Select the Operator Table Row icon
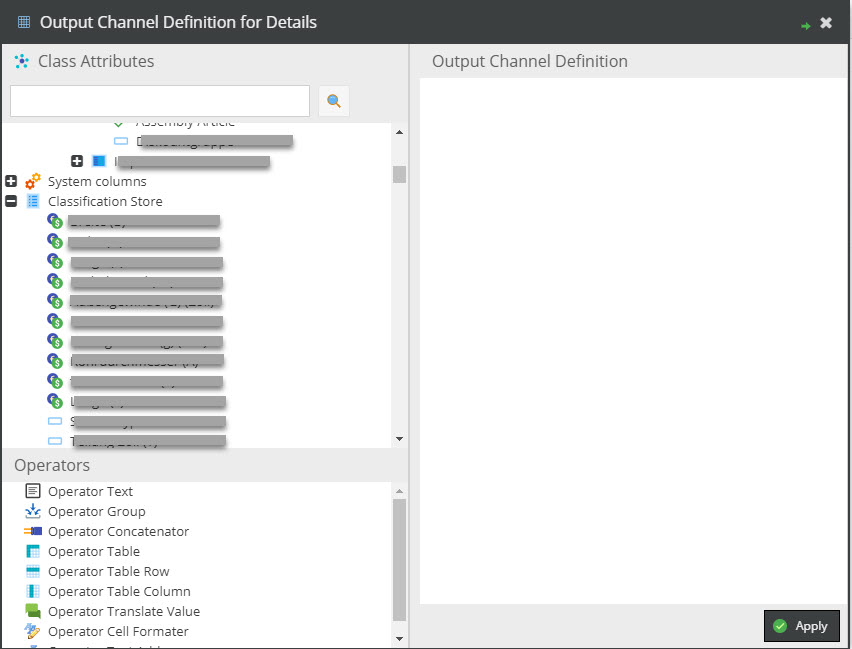 click(33, 571)
